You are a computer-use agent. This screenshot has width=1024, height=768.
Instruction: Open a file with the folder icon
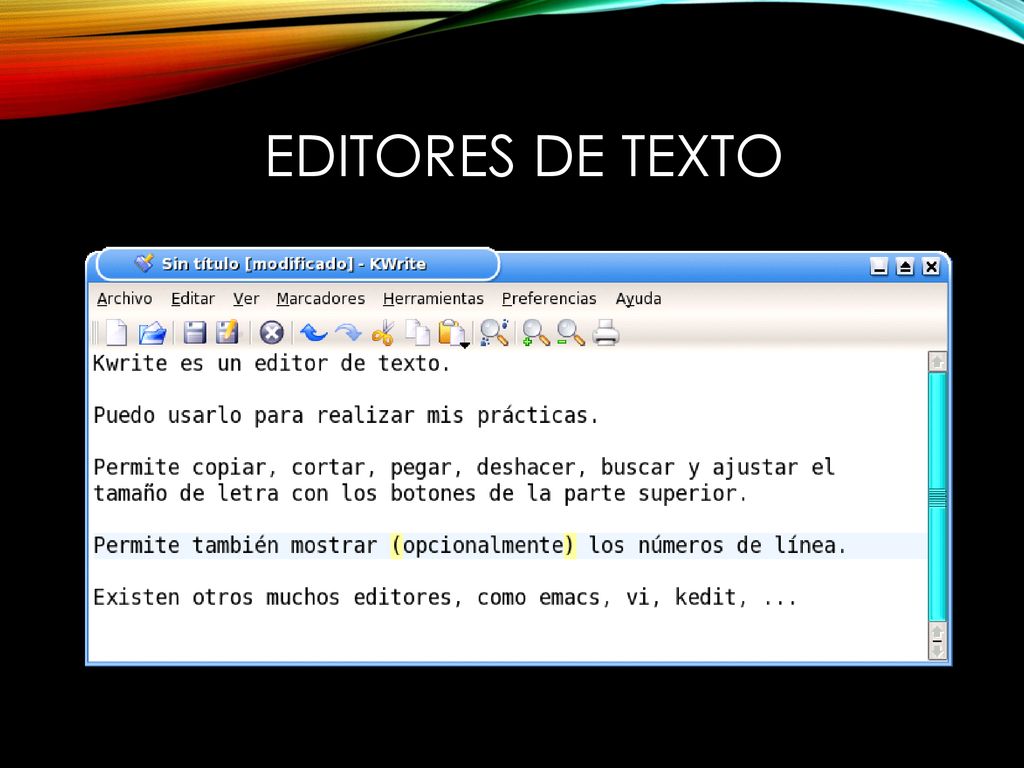[x=152, y=333]
